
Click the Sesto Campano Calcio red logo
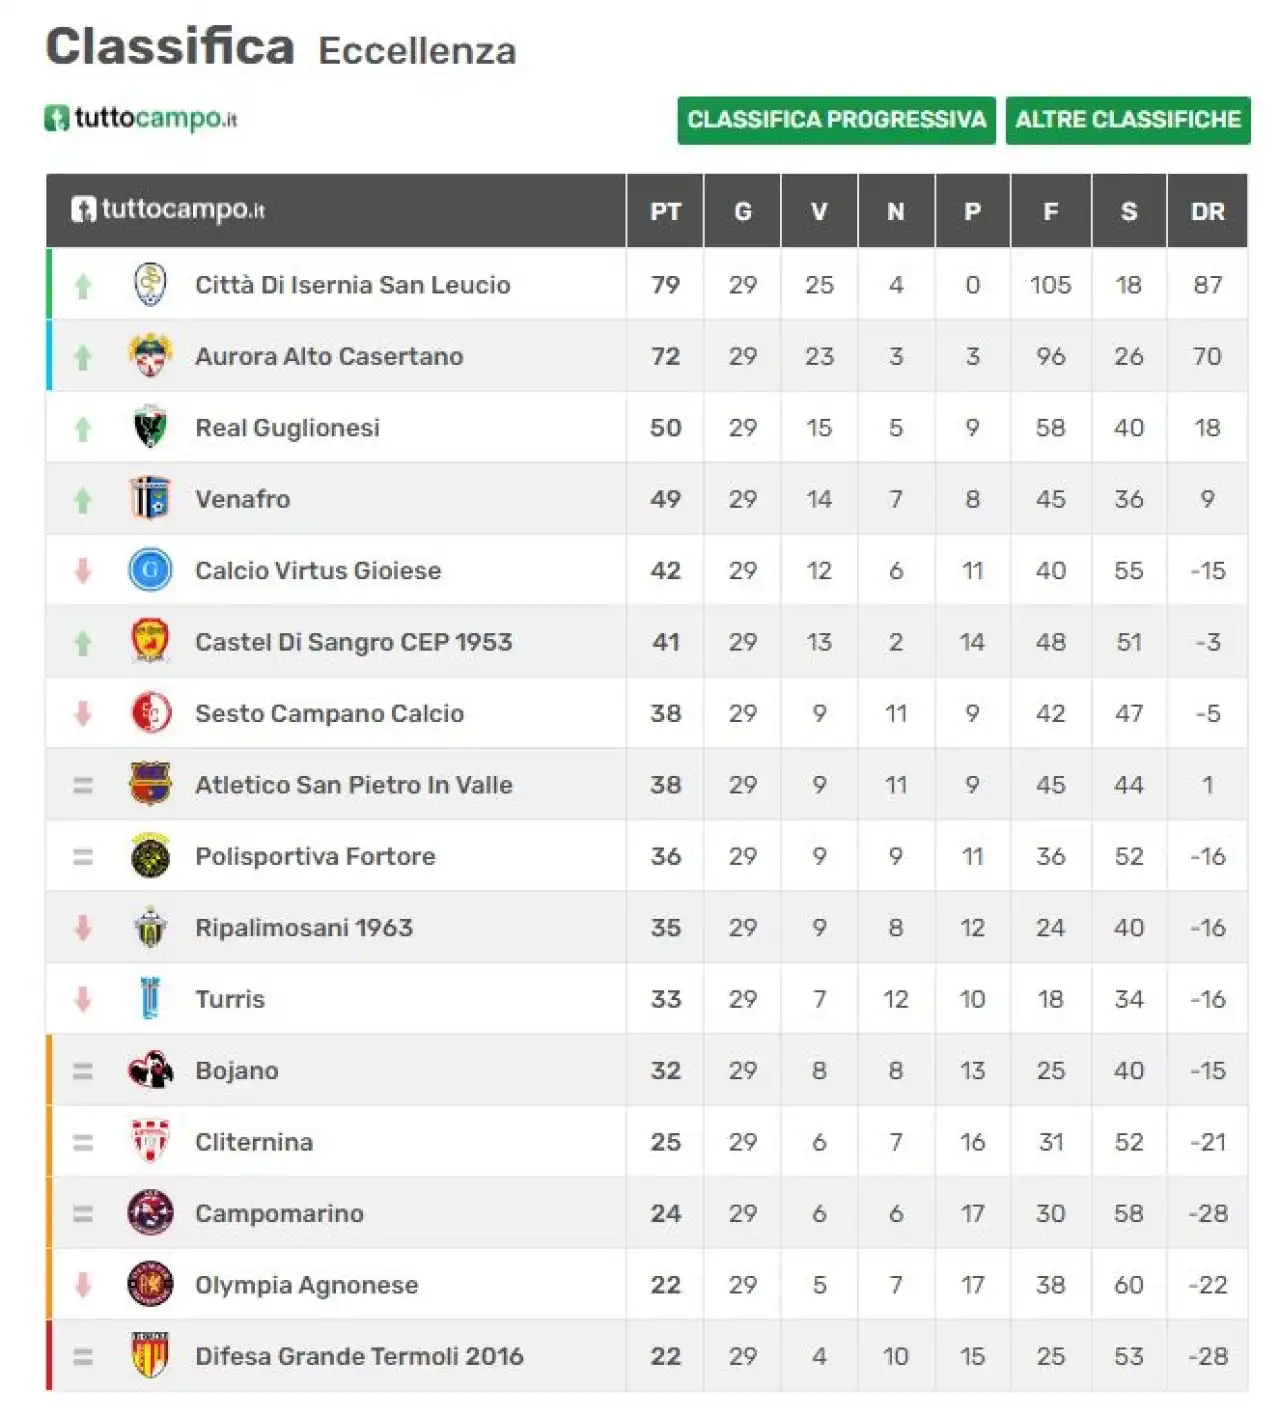(x=150, y=713)
